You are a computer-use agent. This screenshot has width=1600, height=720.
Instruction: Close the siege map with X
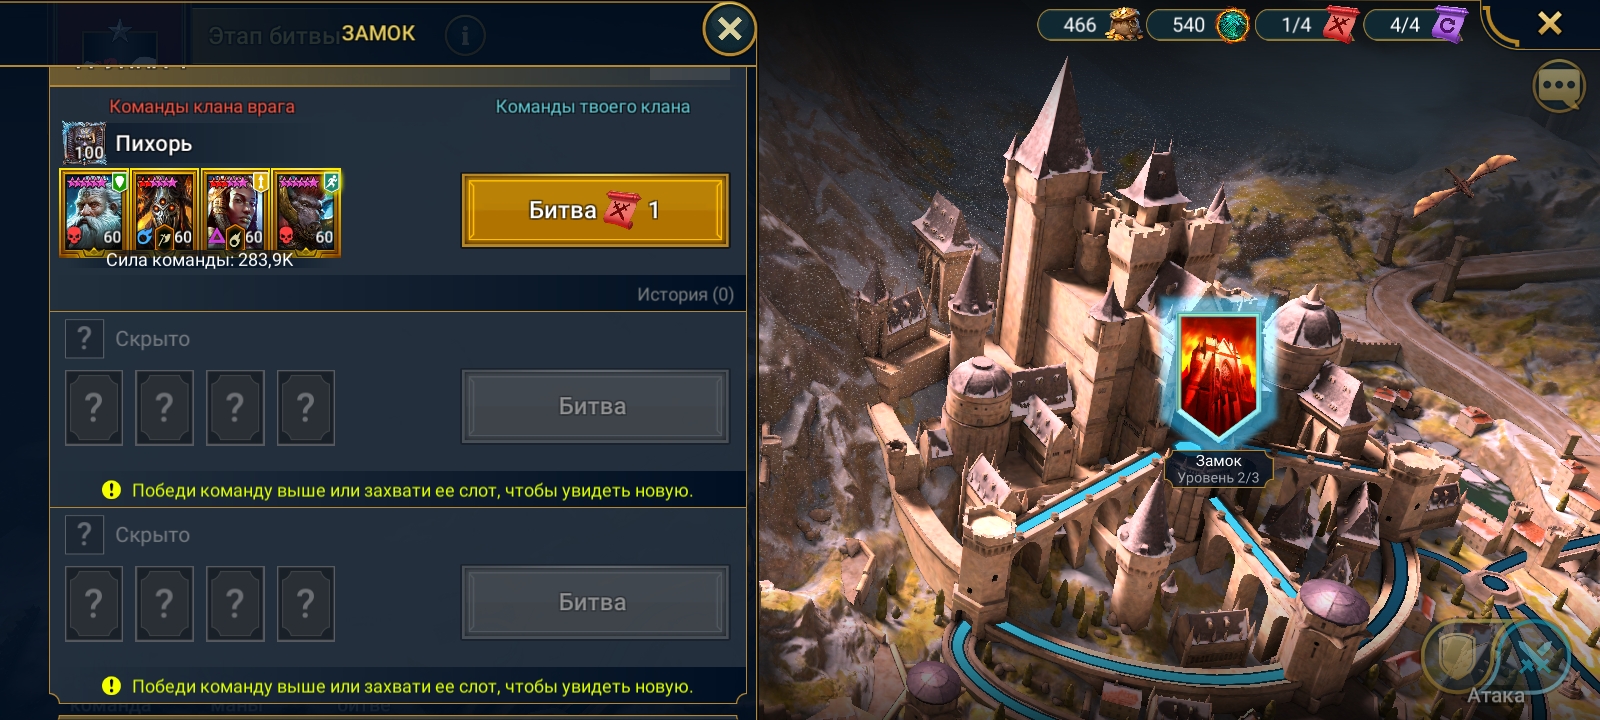[x=1550, y=23]
